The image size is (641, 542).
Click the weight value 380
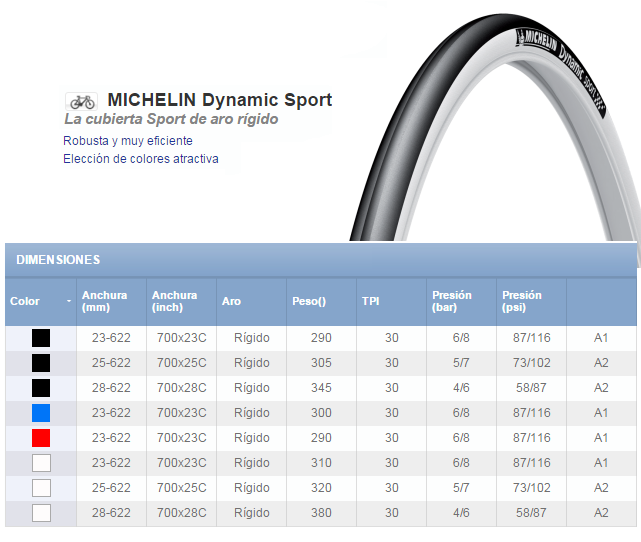coord(321,513)
